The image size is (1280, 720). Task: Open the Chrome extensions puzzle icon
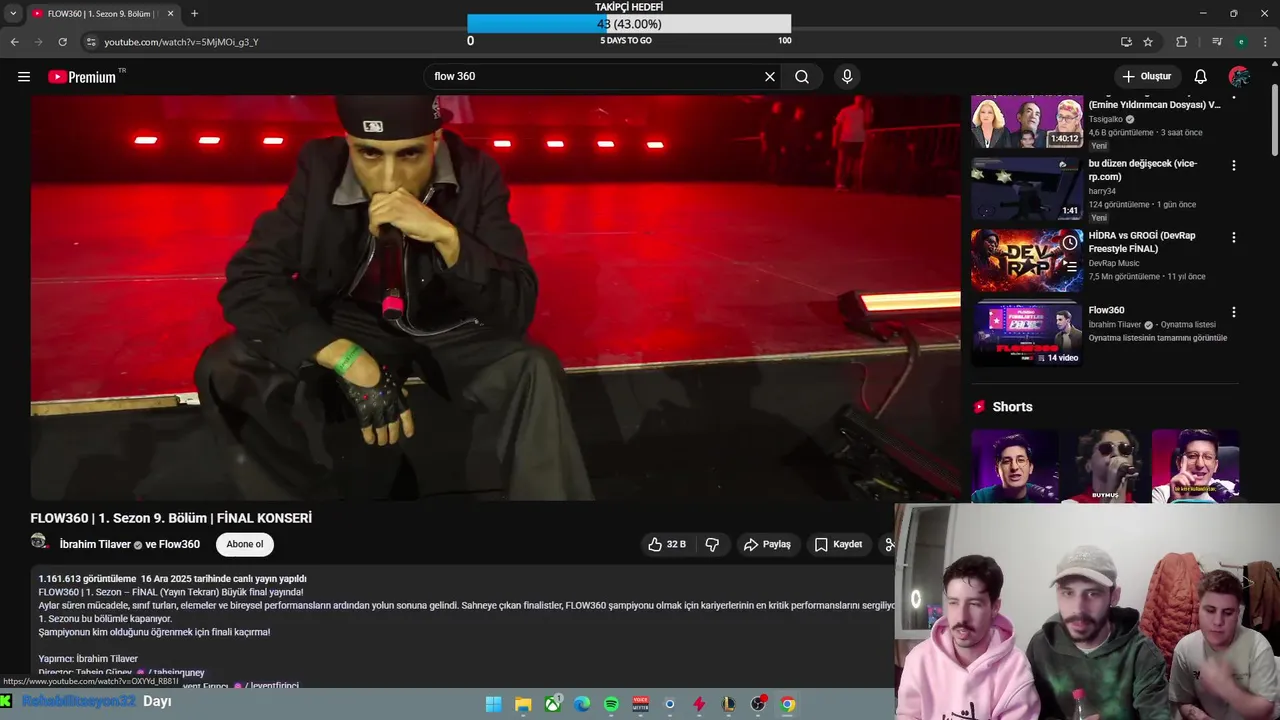tap(1182, 42)
